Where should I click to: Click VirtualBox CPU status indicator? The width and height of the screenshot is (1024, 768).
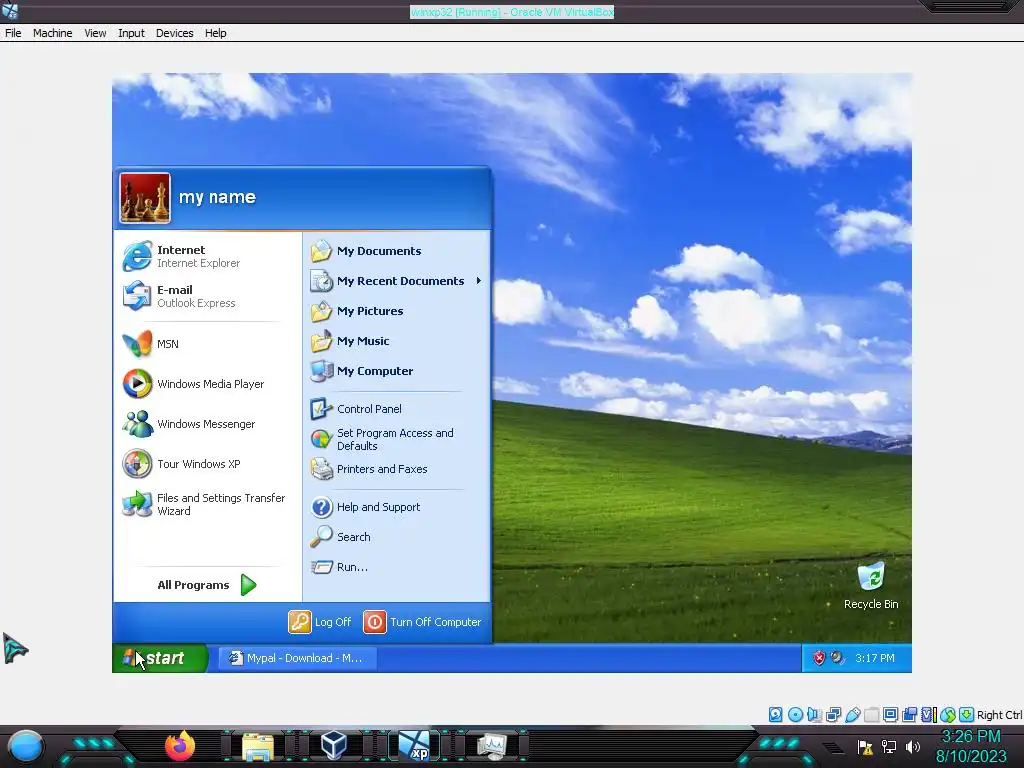[x=929, y=714]
